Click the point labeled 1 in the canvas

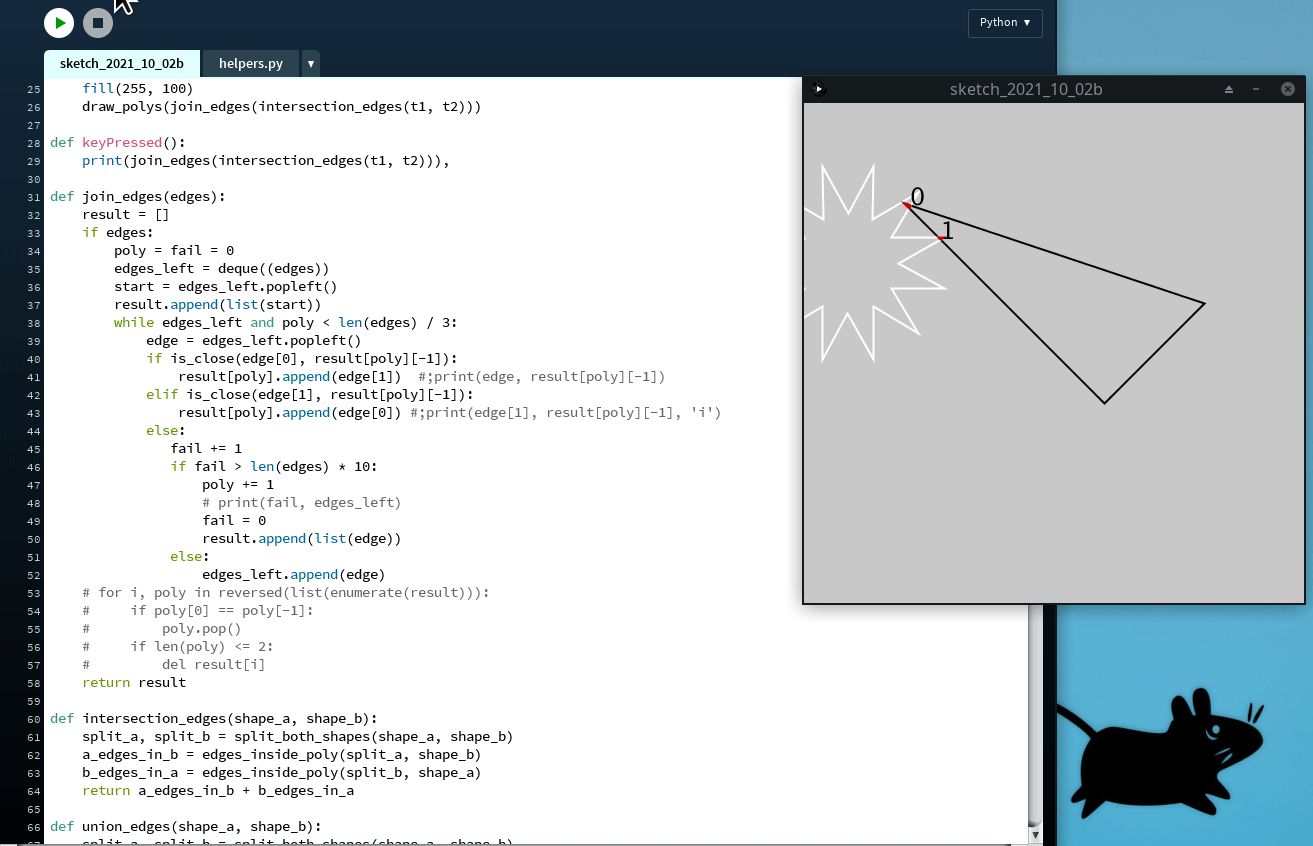(x=940, y=238)
